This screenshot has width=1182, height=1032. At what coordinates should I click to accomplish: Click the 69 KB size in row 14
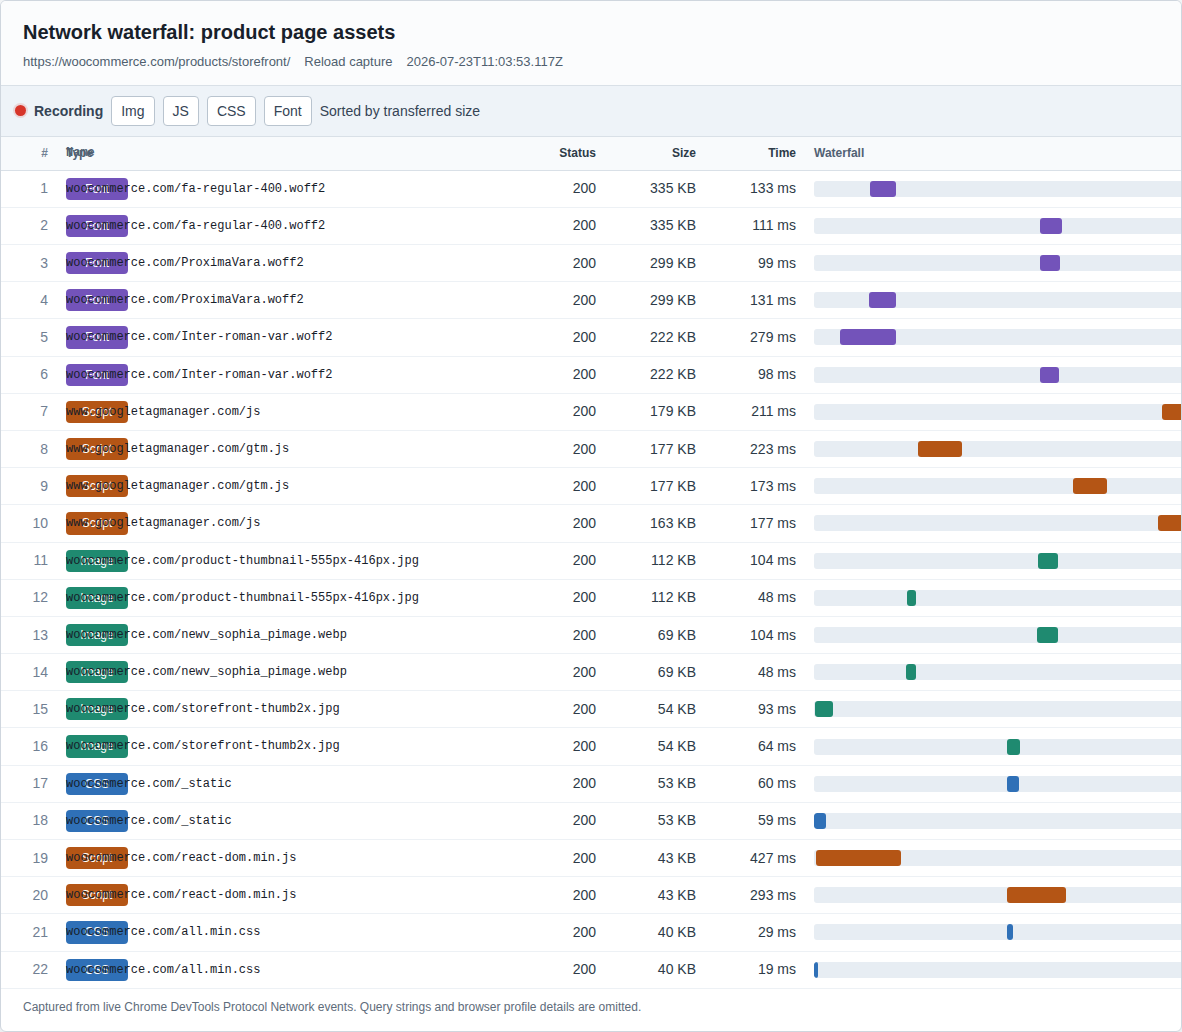pyautogui.click(x=677, y=672)
